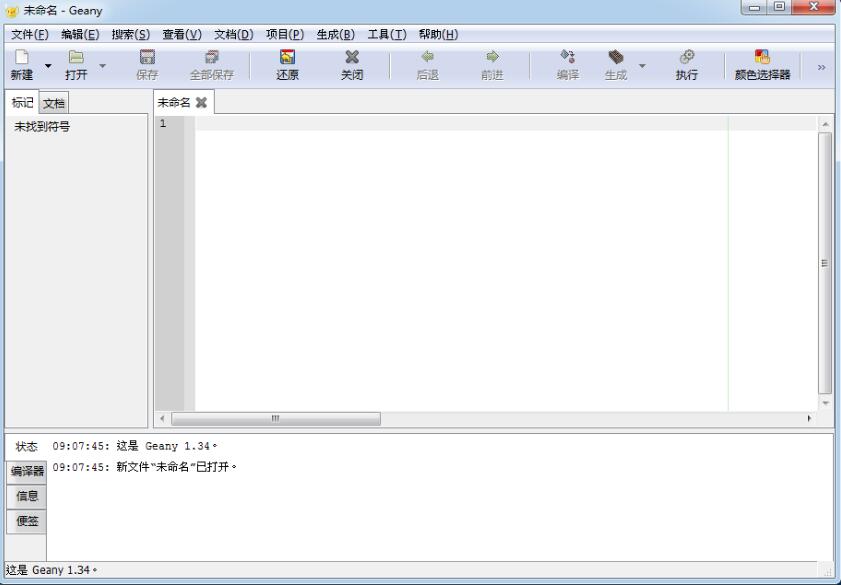Click the 未找到符号 entry in sidebar
The height and width of the screenshot is (585, 841).
pyautogui.click(x=42, y=127)
